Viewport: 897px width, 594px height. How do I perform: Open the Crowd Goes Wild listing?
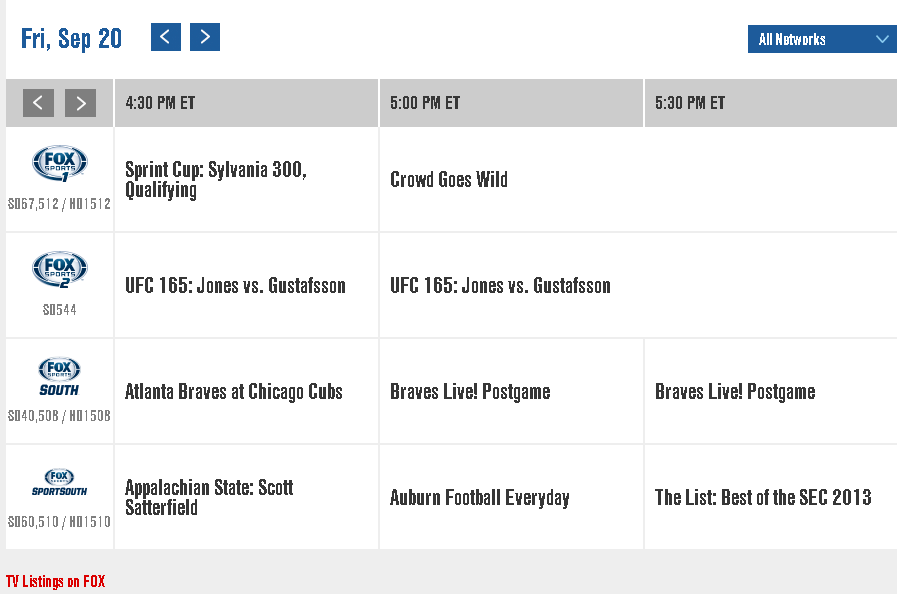[x=449, y=180]
